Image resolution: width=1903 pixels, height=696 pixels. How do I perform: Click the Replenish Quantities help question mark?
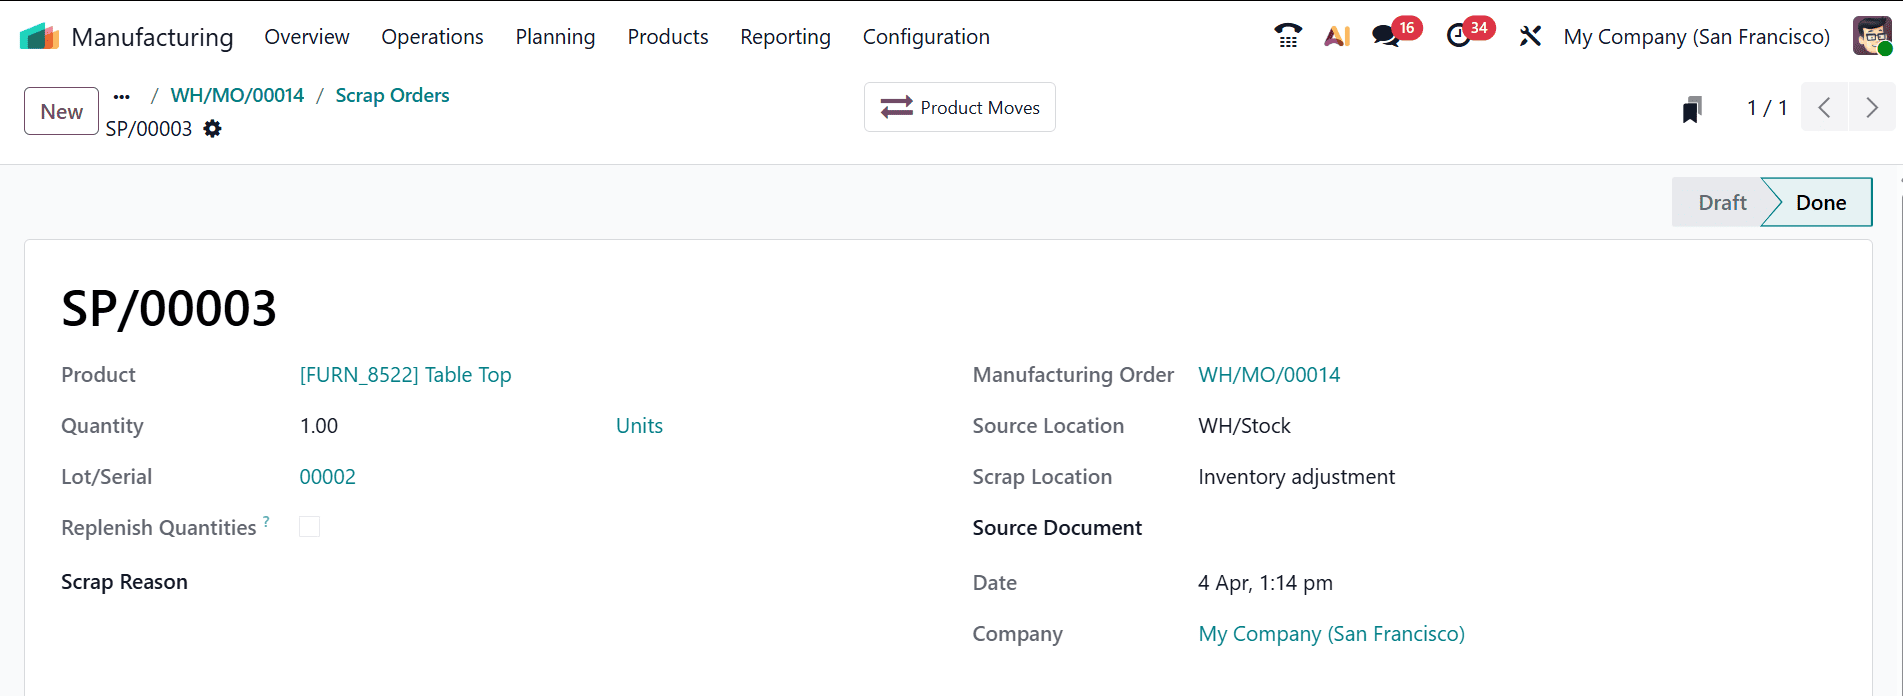point(266,521)
